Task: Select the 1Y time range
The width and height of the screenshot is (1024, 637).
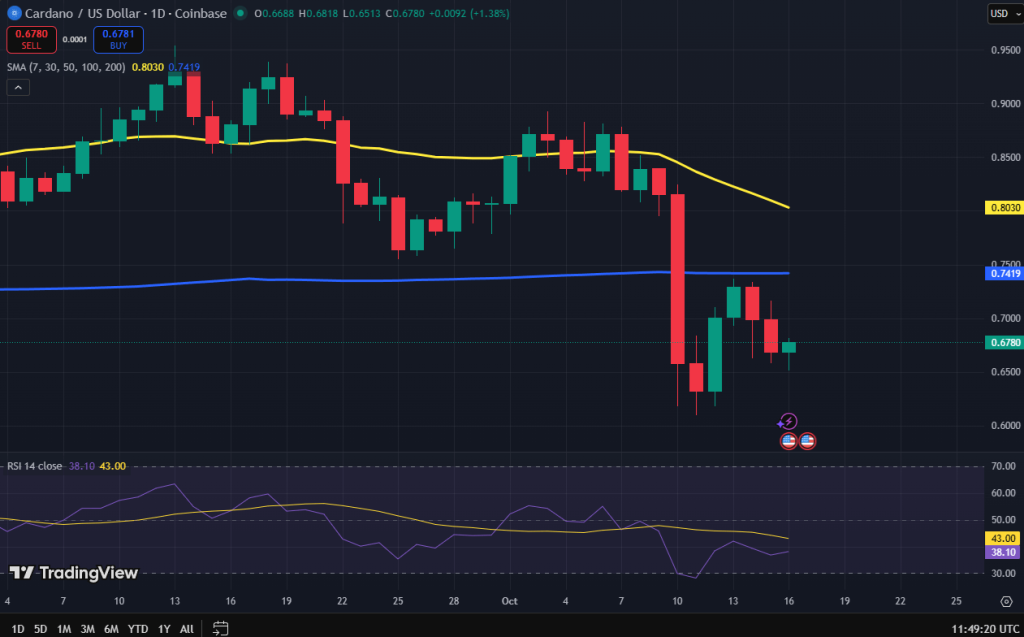Action: [x=164, y=629]
